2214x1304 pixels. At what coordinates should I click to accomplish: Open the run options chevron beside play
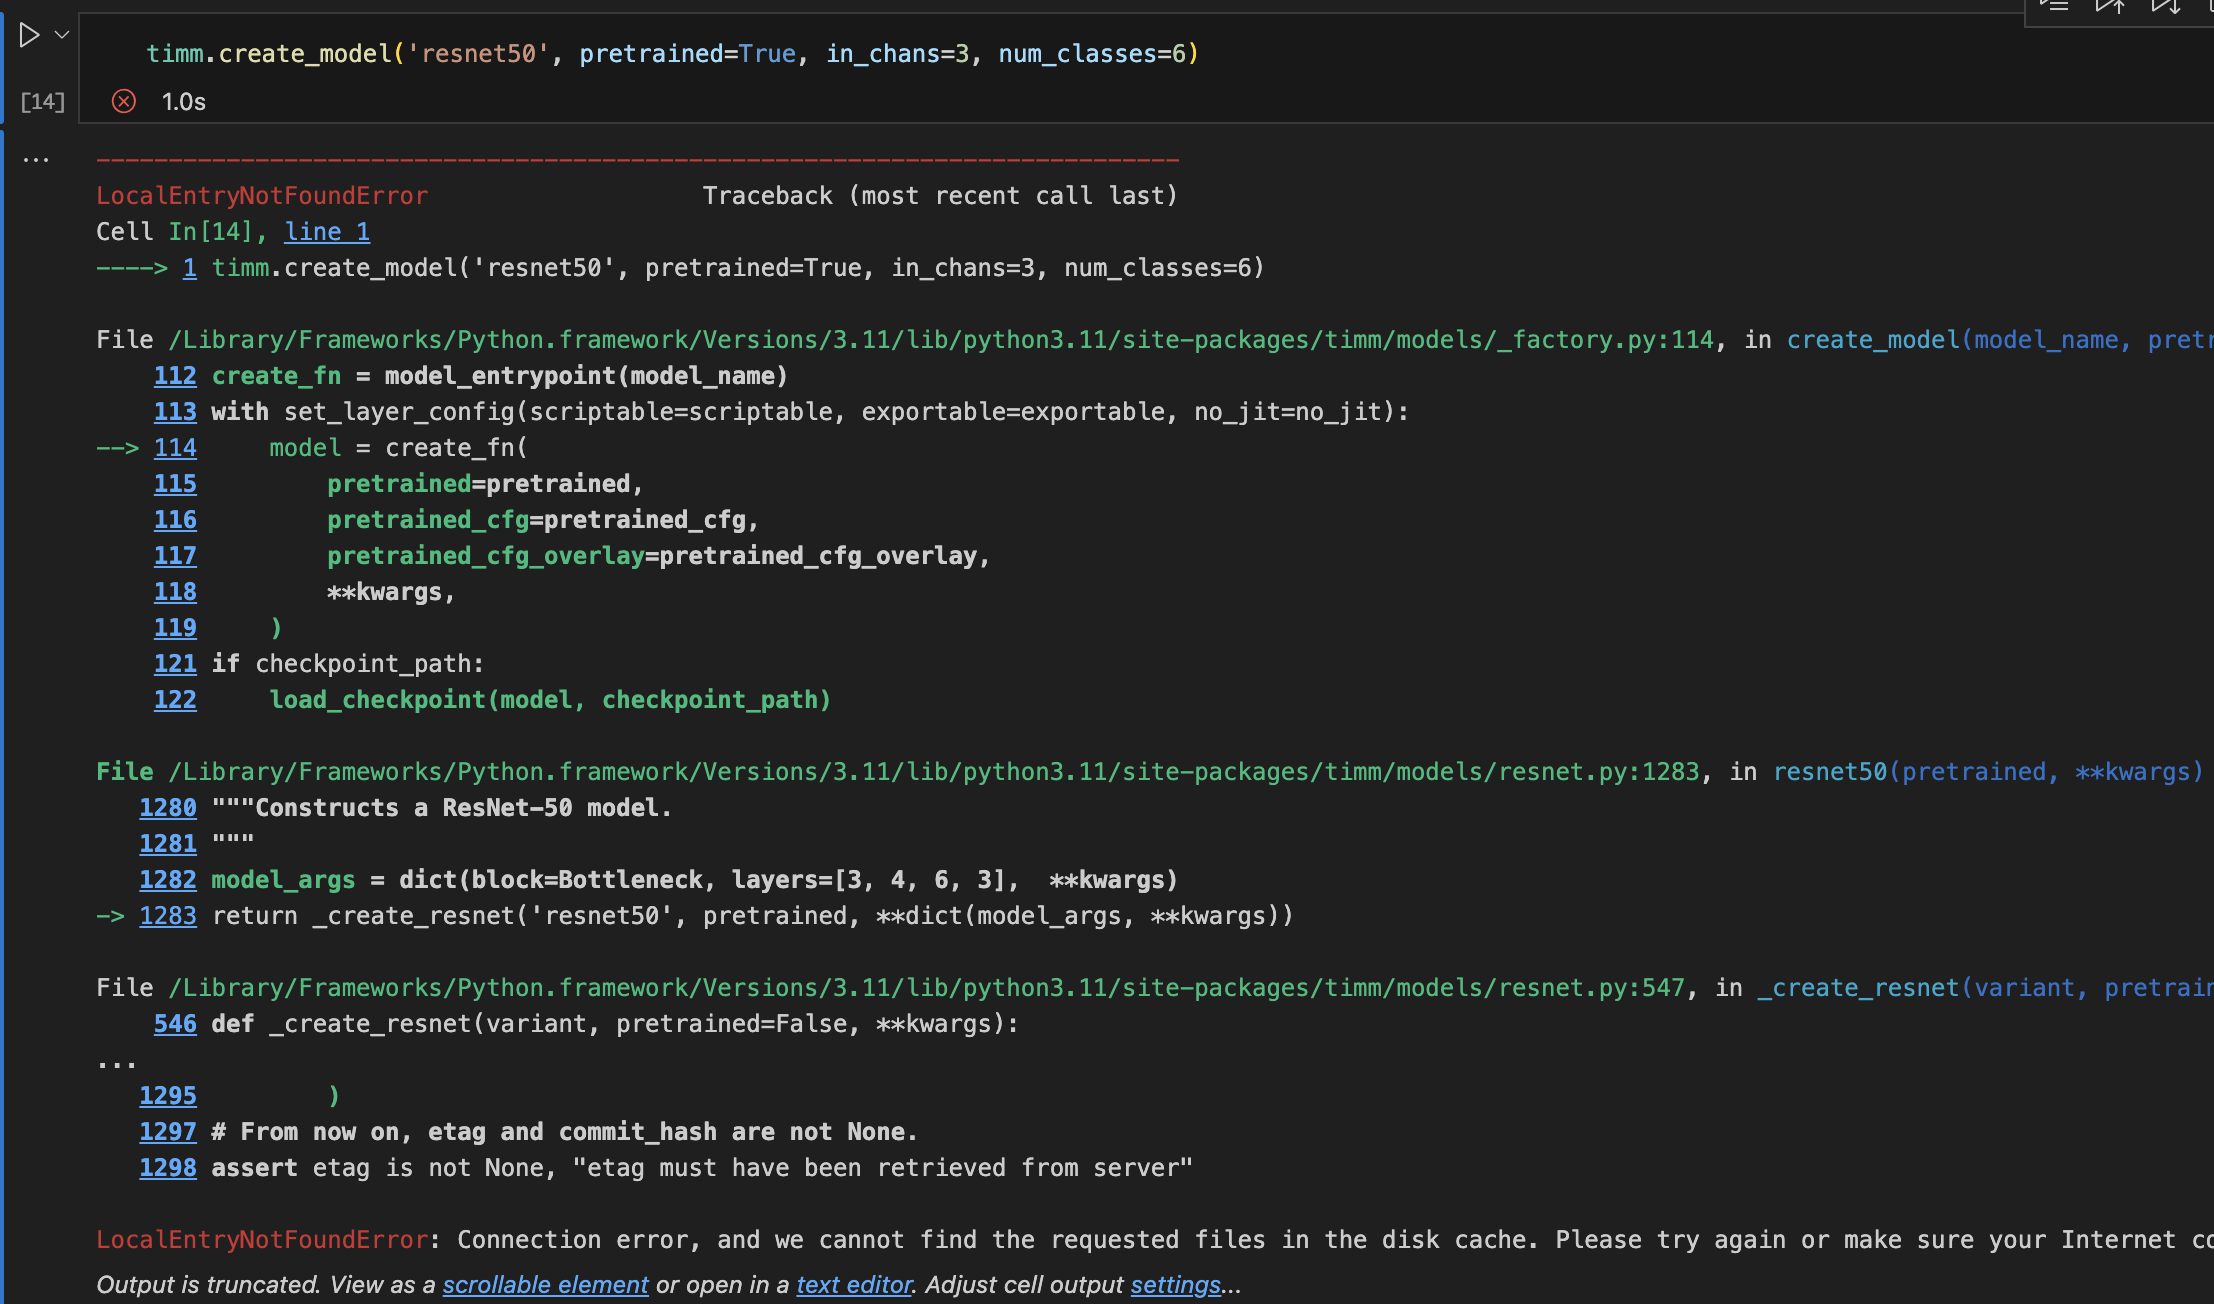62,35
